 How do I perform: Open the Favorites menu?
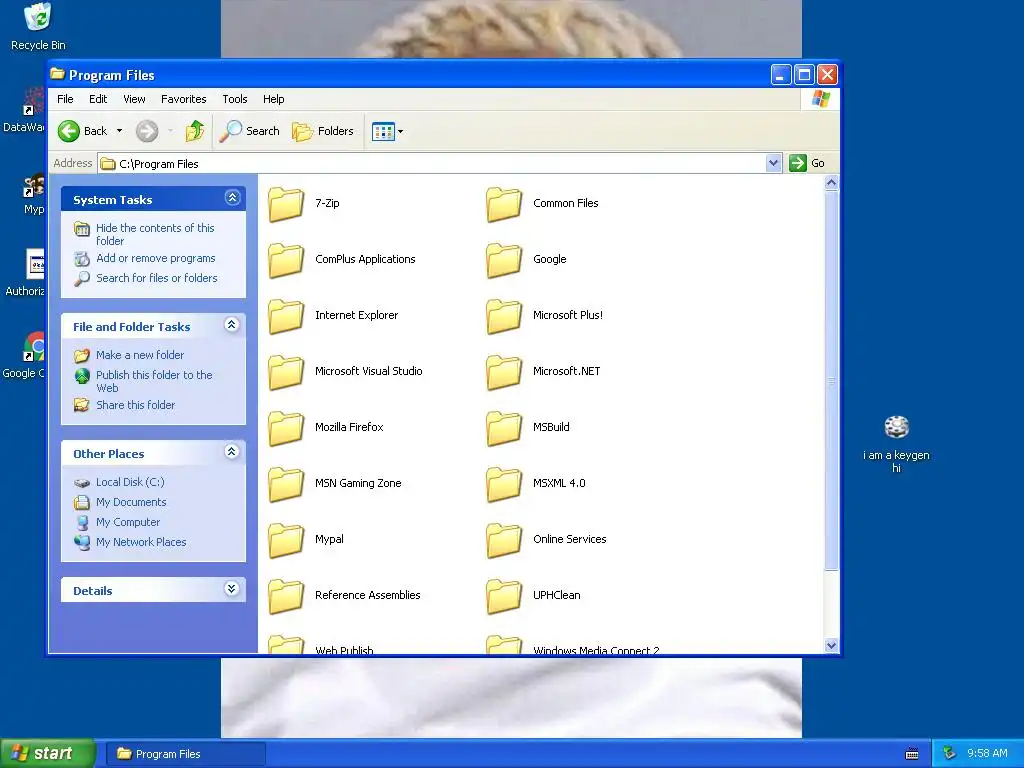pos(184,99)
